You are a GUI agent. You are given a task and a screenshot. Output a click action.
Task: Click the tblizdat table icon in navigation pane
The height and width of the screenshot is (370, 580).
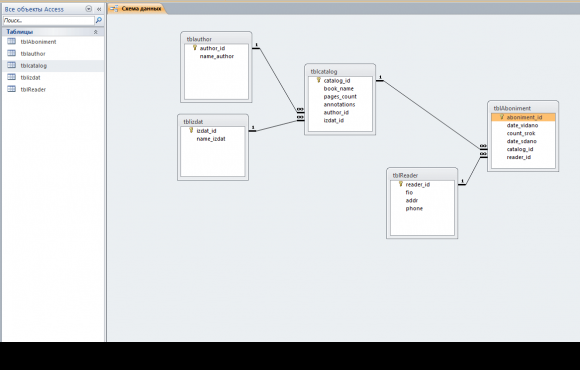tap(11, 77)
